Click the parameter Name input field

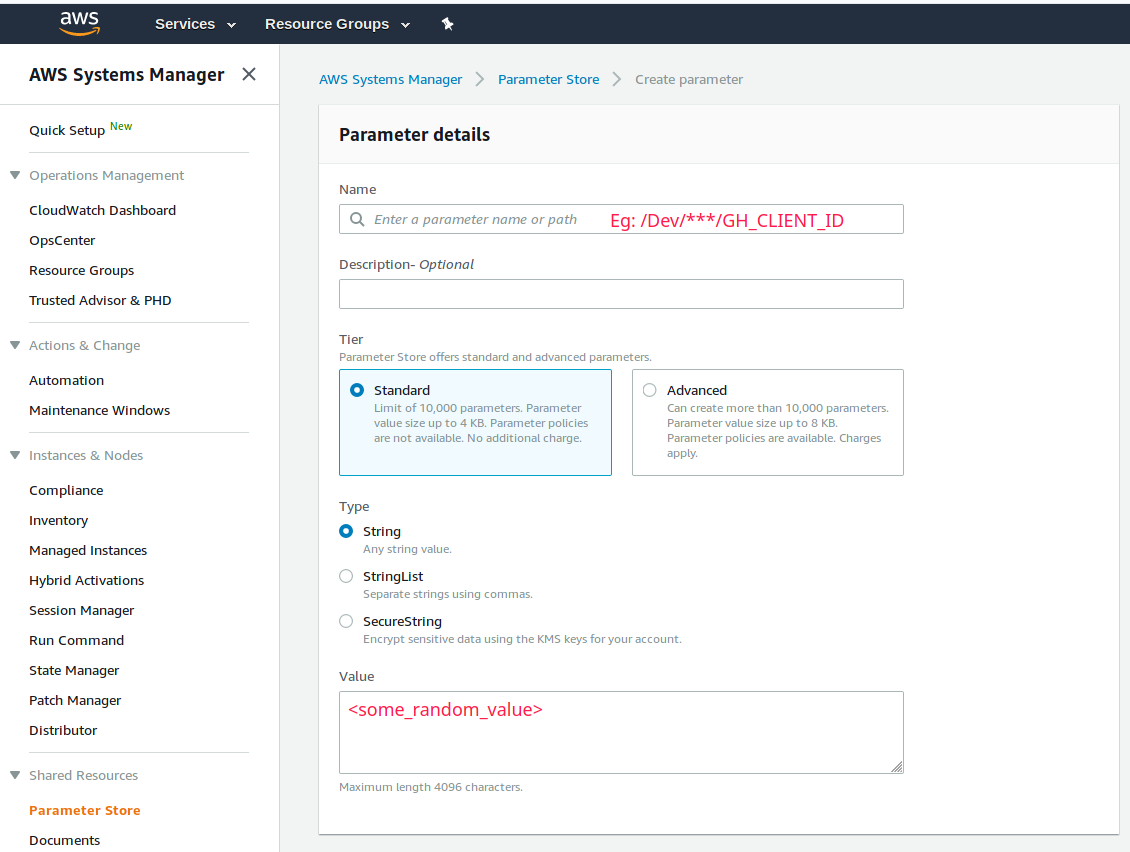coord(621,219)
